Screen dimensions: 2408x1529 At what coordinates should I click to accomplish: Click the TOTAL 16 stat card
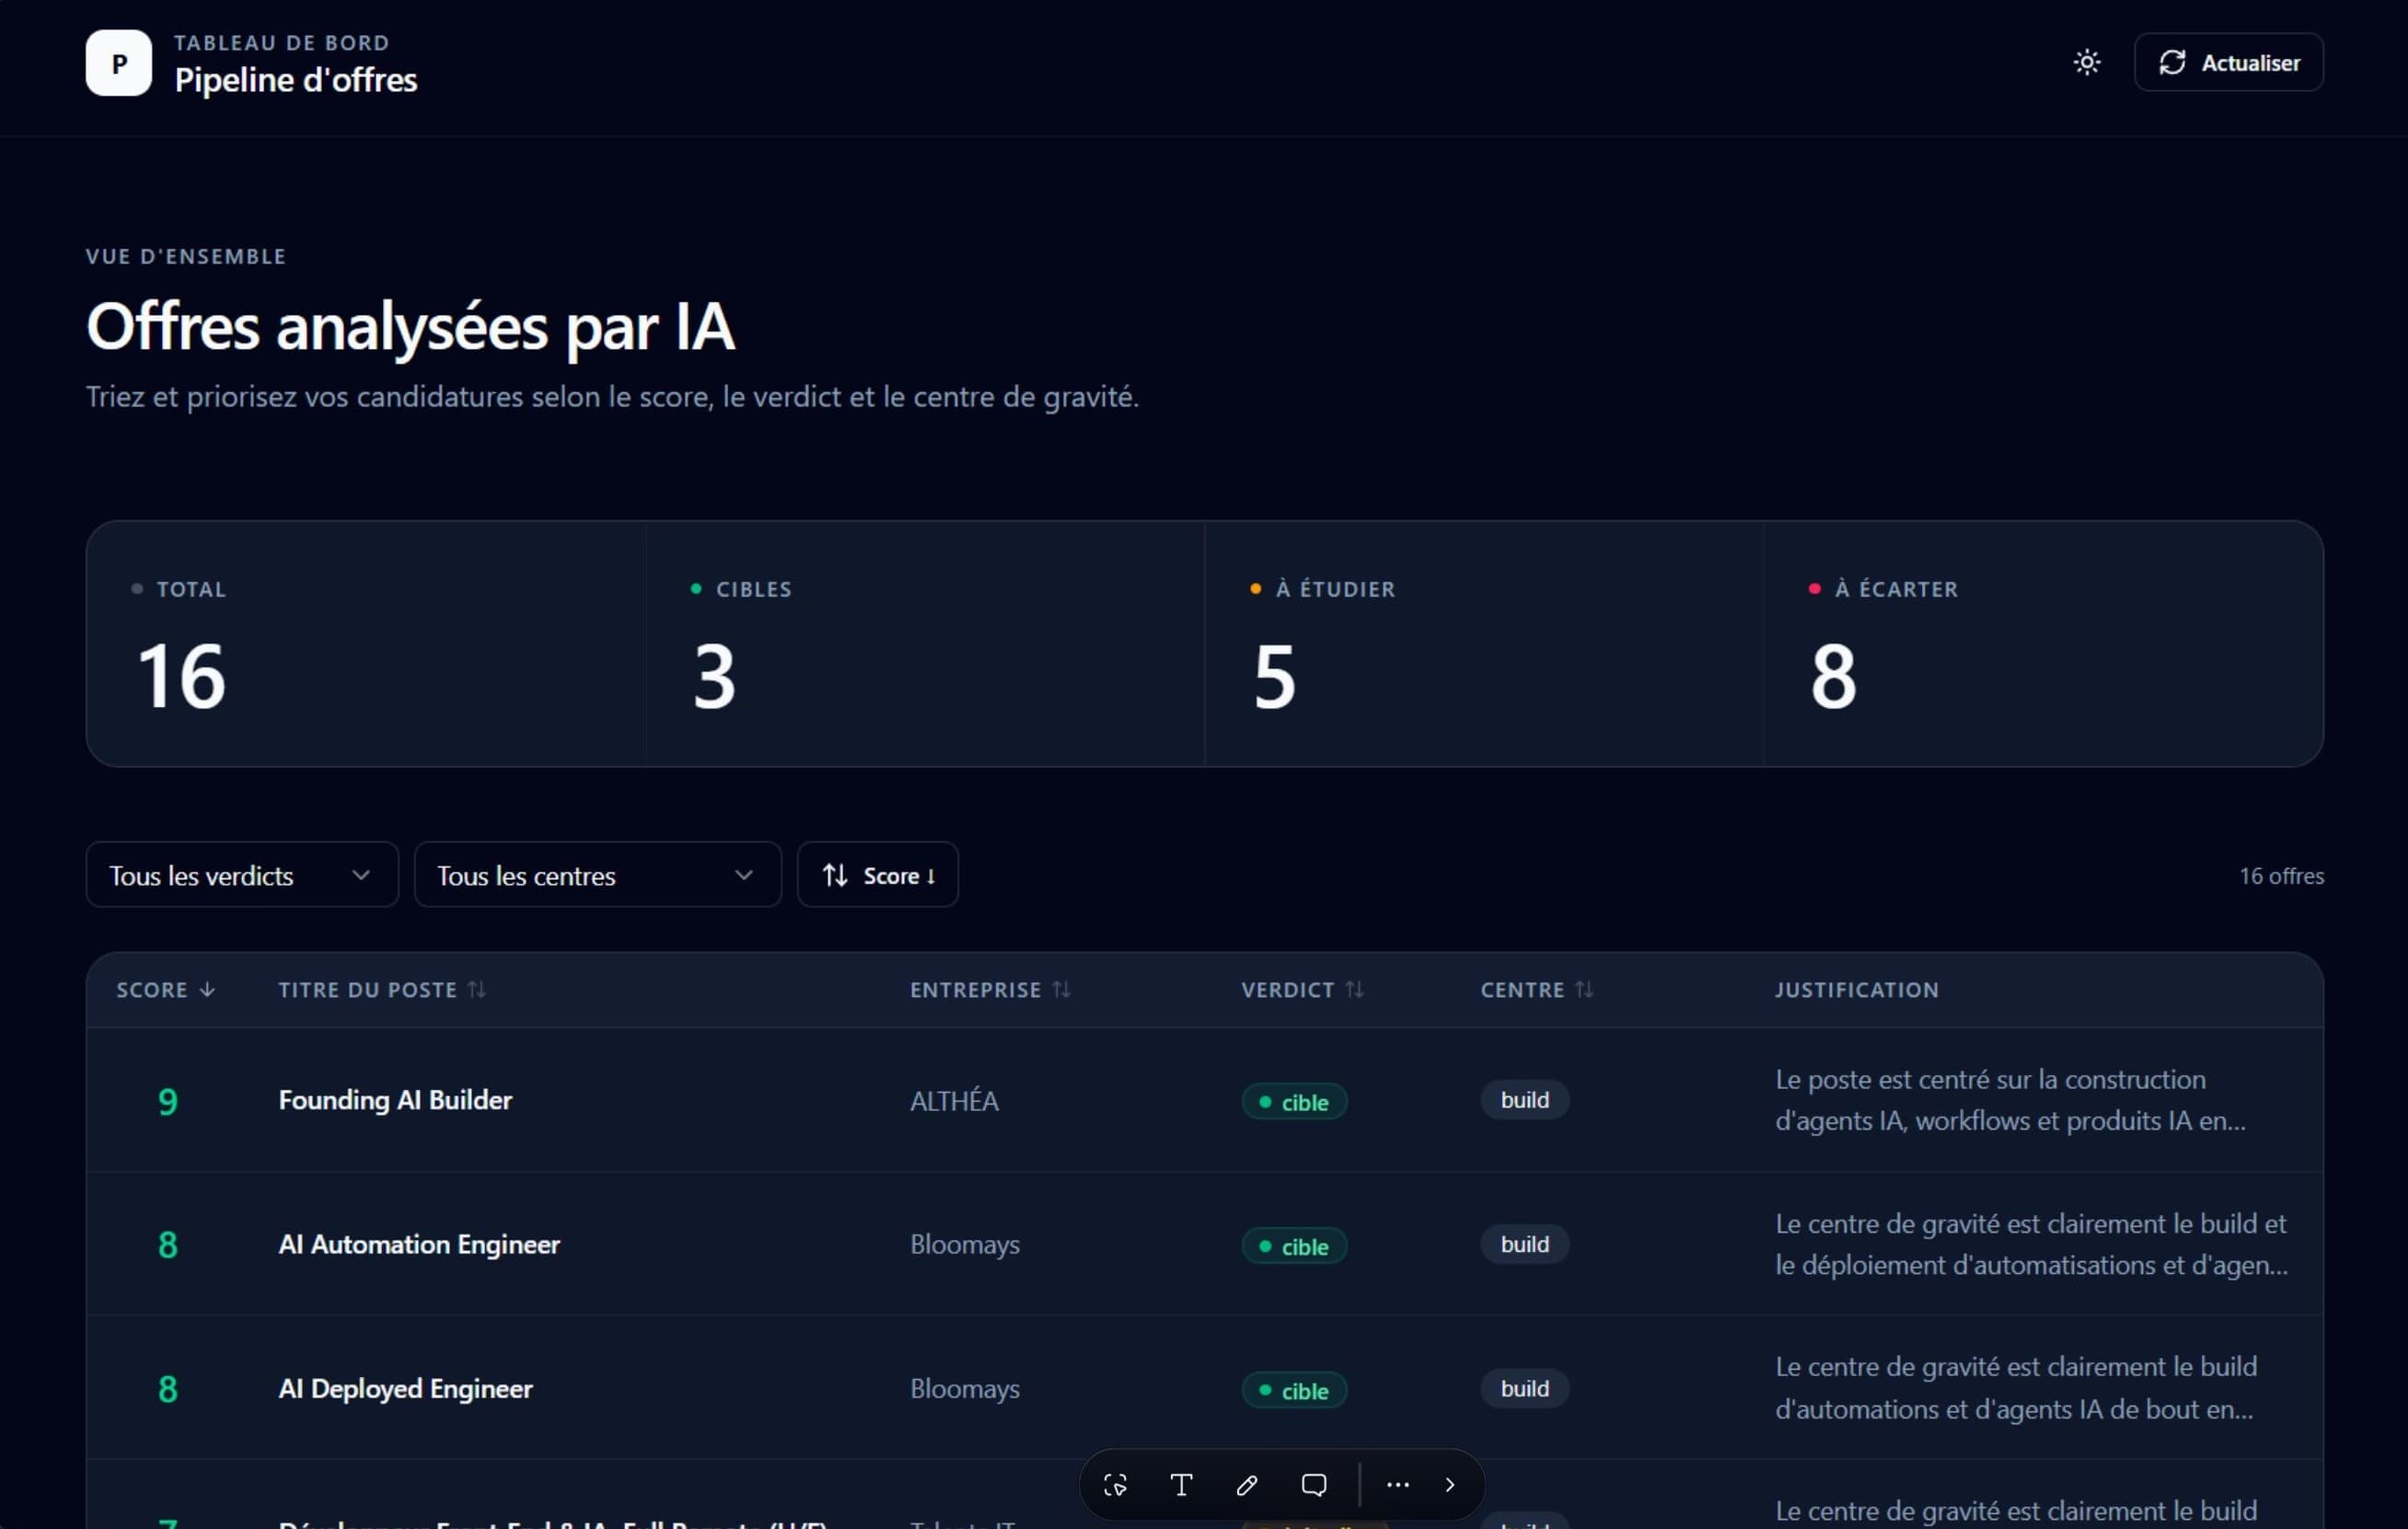pos(366,644)
